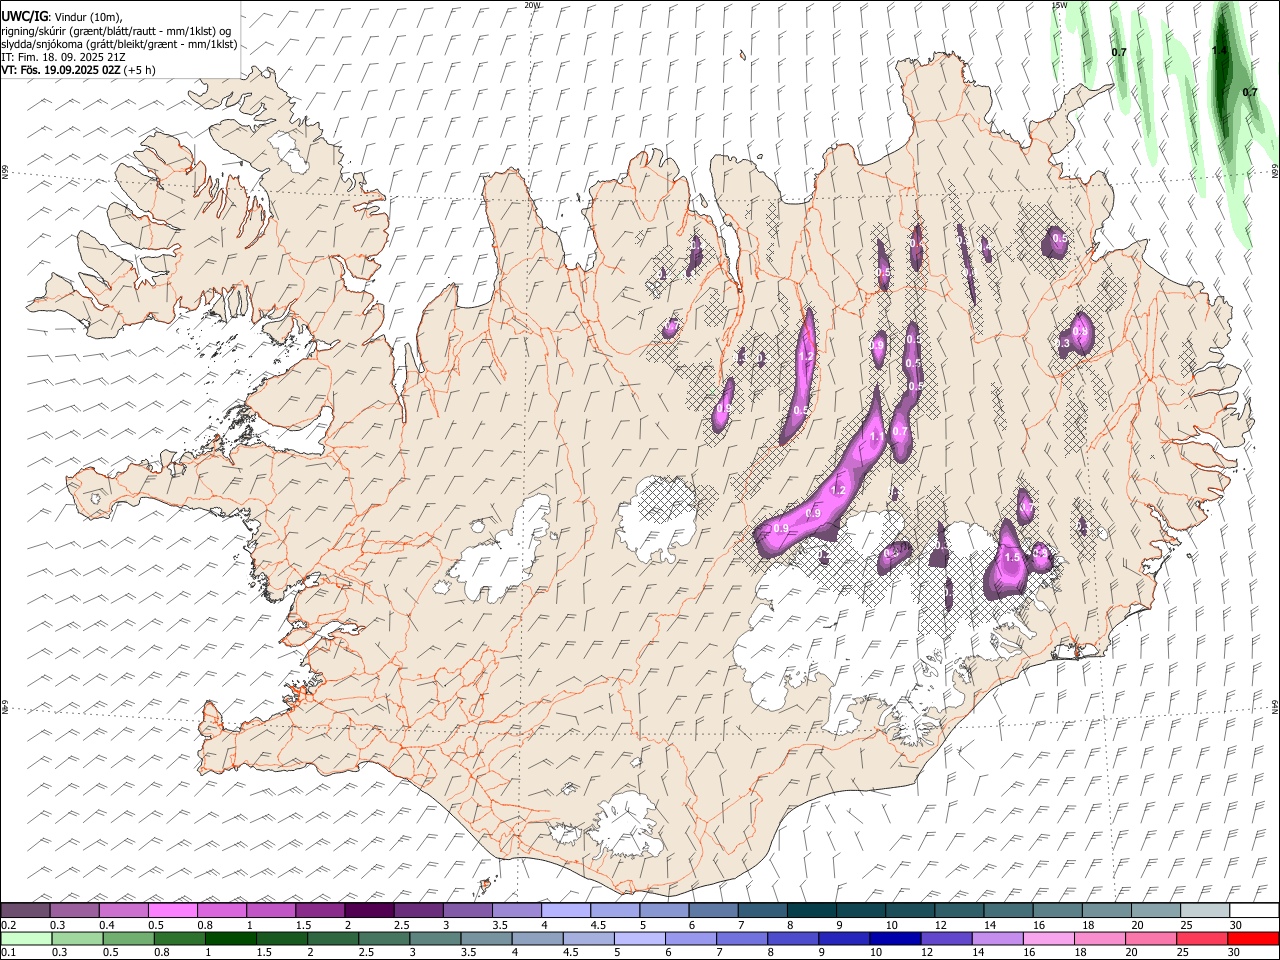Click the 'UWC/IG: Vindur (10m)' title line
Screen dimensions: 1280x960
pyautogui.click(x=61, y=17)
